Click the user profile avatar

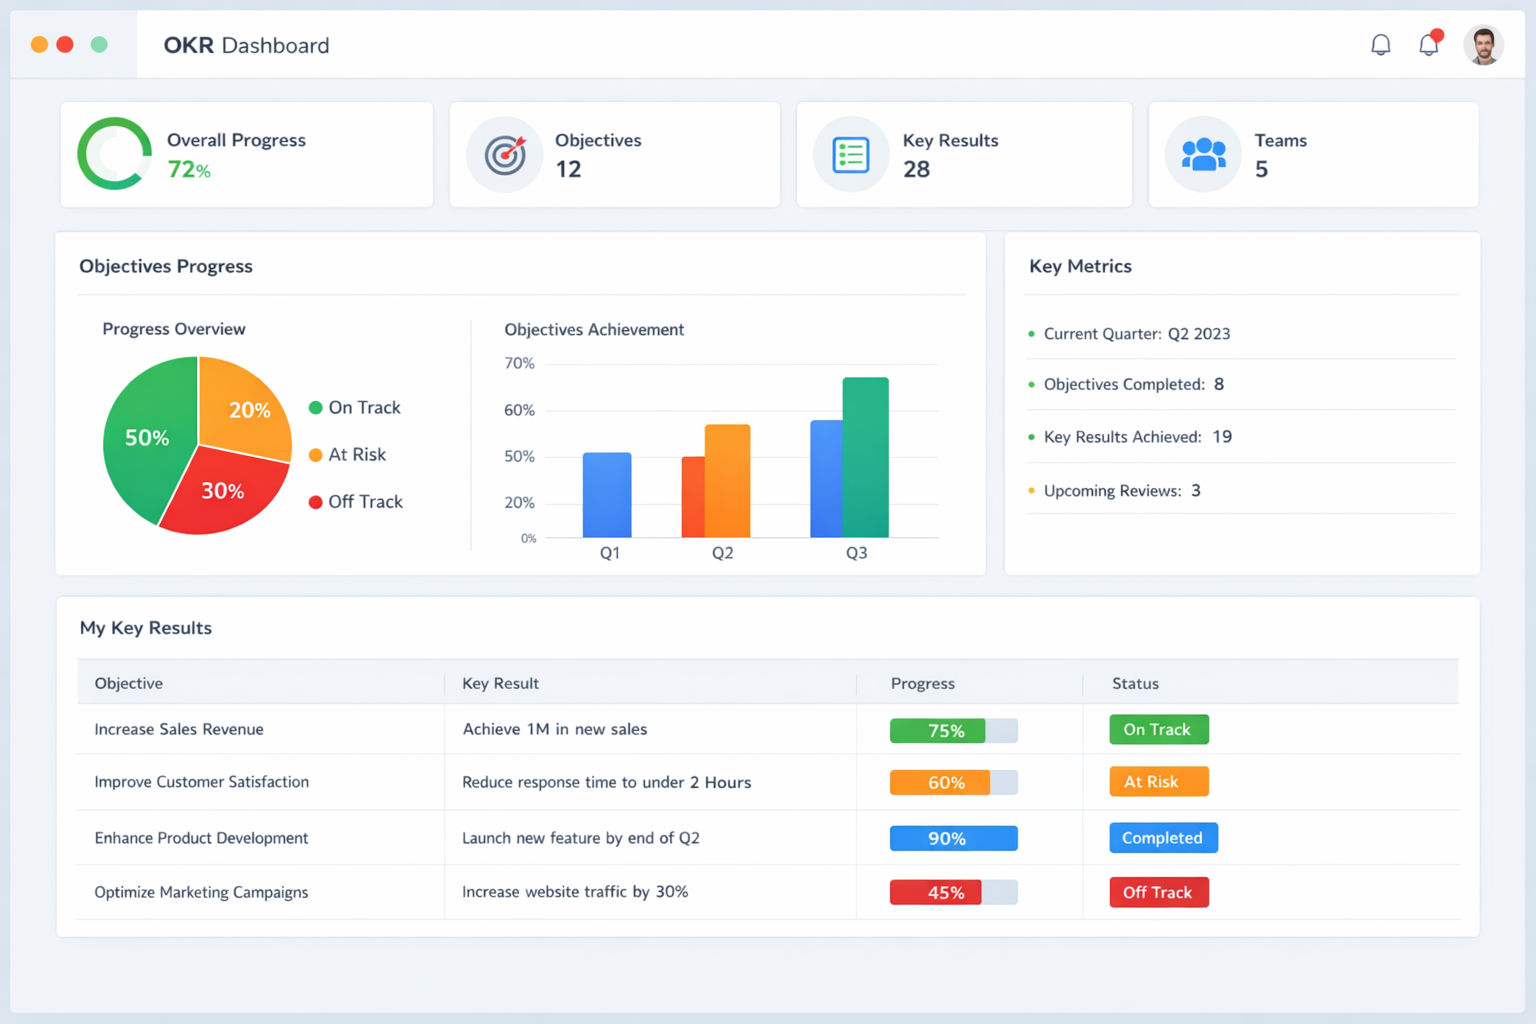click(1483, 44)
